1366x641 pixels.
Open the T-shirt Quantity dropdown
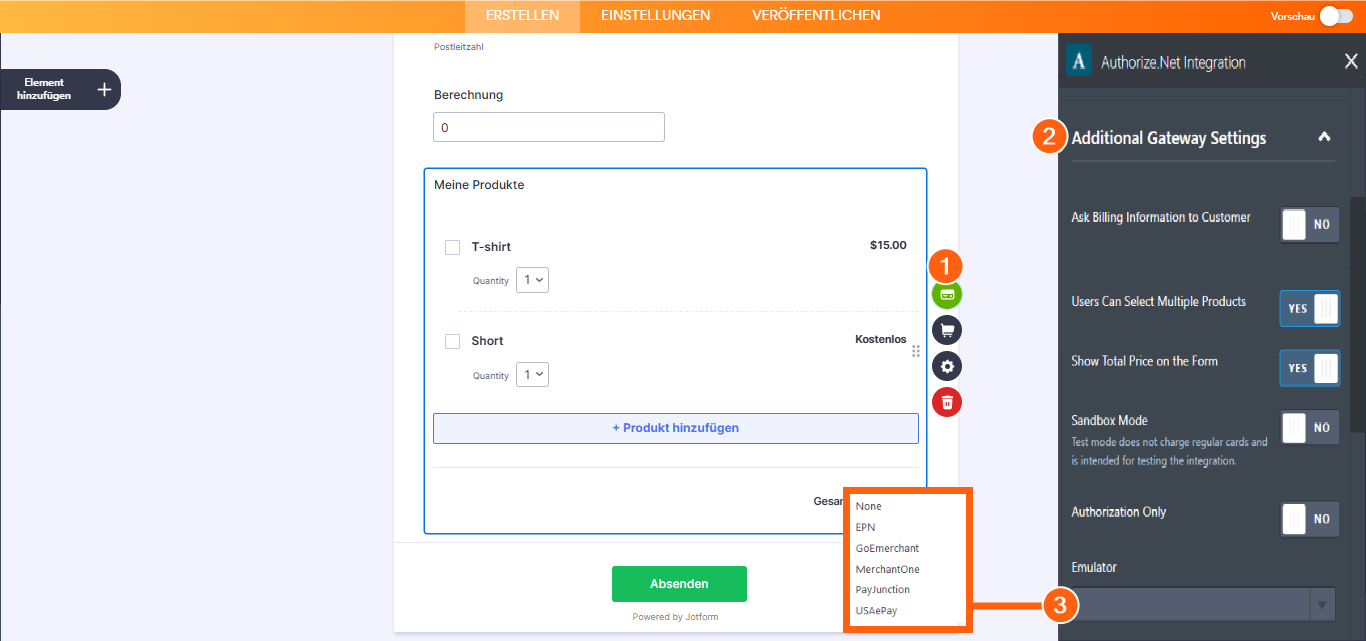tap(532, 280)
